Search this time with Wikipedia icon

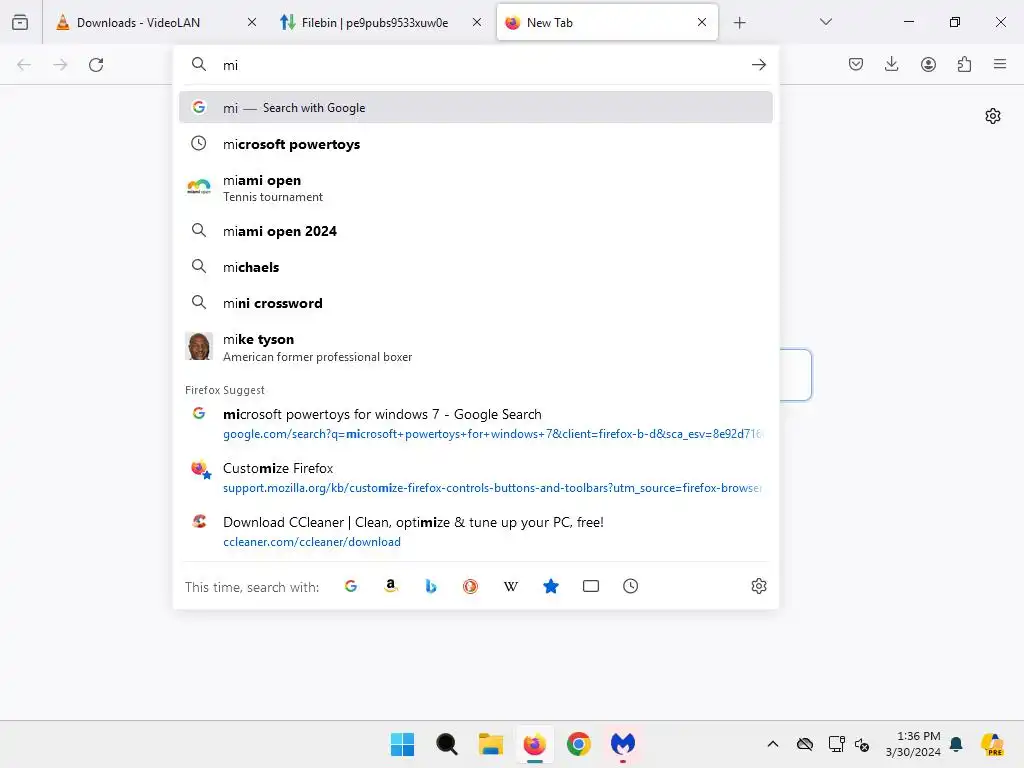(511, 586)
